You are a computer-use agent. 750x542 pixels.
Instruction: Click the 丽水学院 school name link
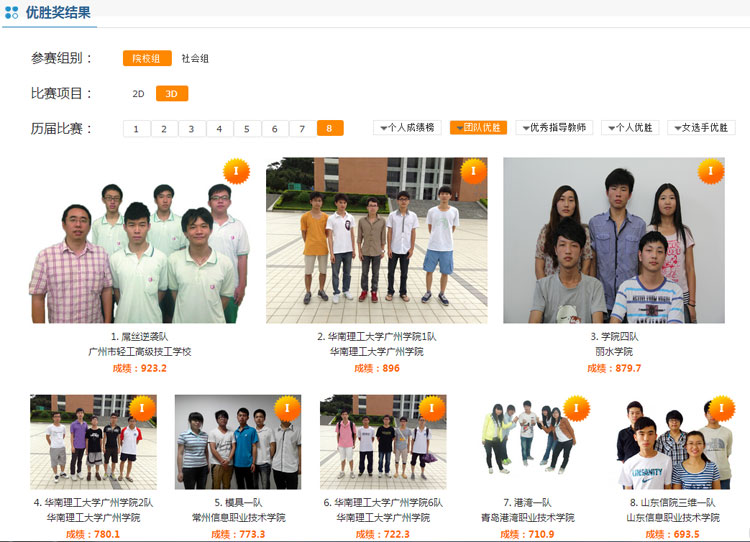click(x=614, y=352)
